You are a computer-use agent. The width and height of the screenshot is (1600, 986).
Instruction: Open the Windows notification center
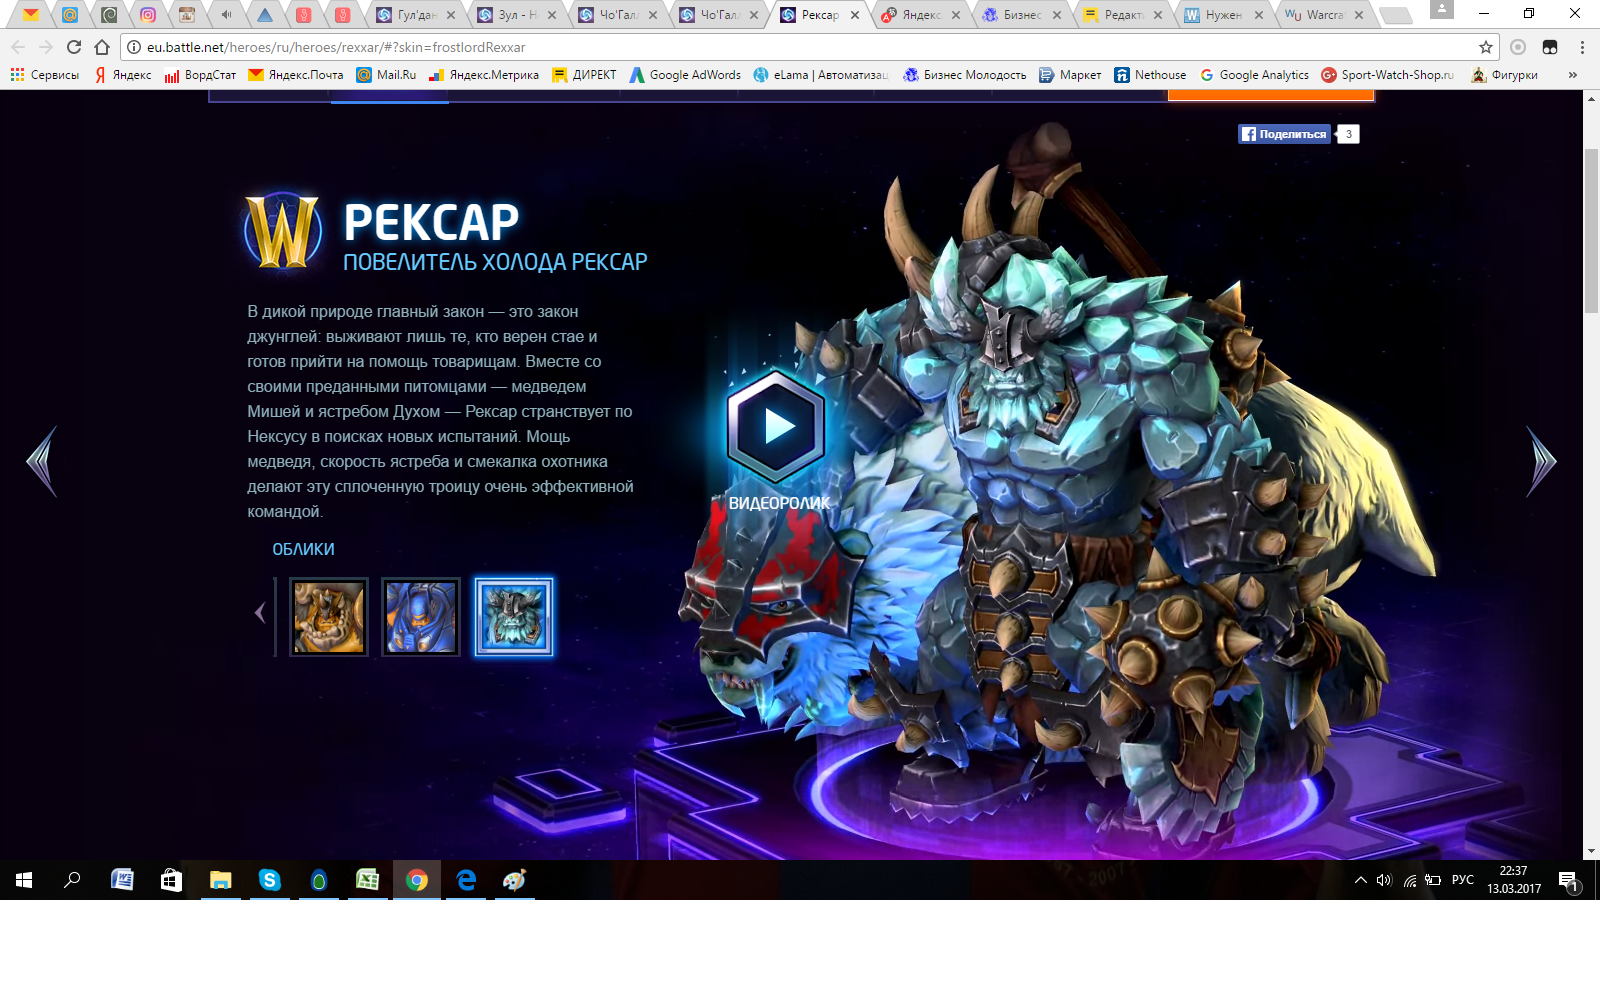pyautogui.click(x=1569, y=881)
